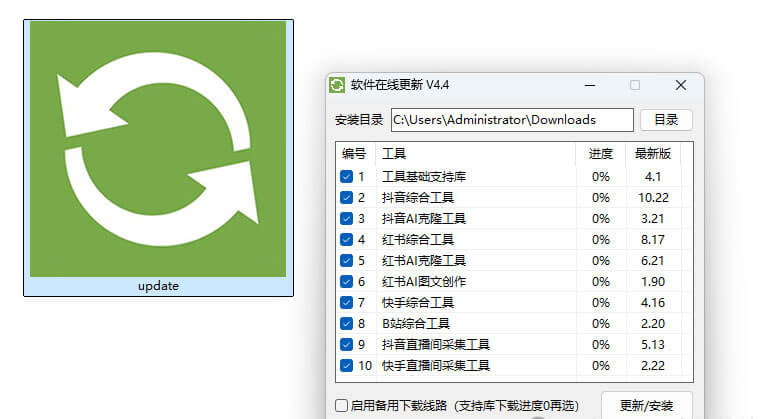Click the 工具 column header
The image size is (783, 419).
point(394,154)
